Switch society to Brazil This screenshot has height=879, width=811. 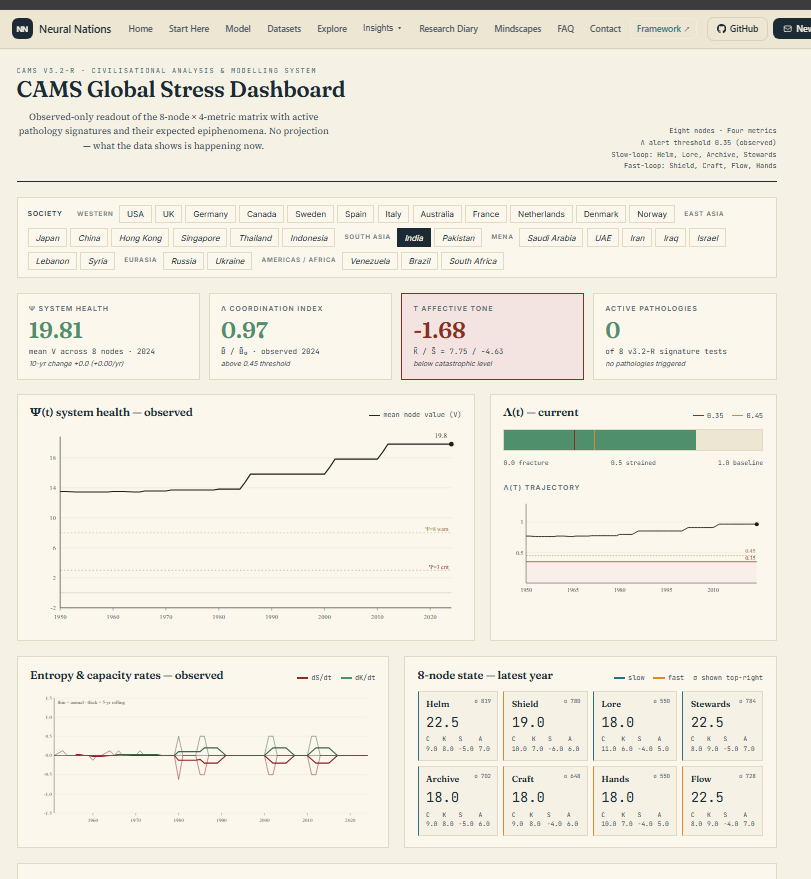[420, 261]
